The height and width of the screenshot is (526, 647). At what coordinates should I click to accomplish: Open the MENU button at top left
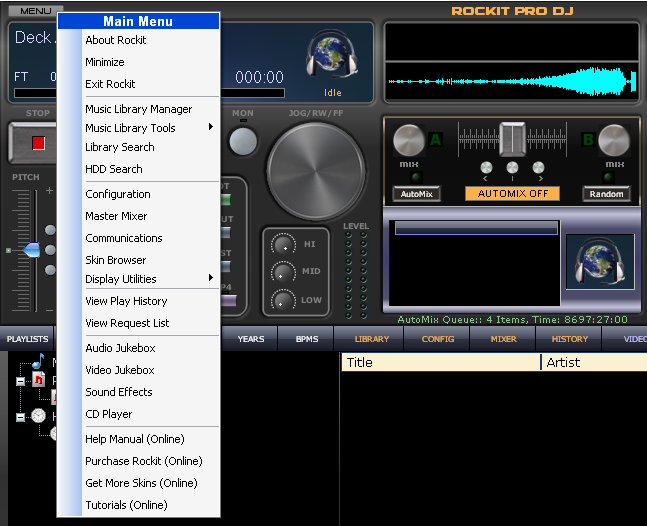[x=35, y=11]
